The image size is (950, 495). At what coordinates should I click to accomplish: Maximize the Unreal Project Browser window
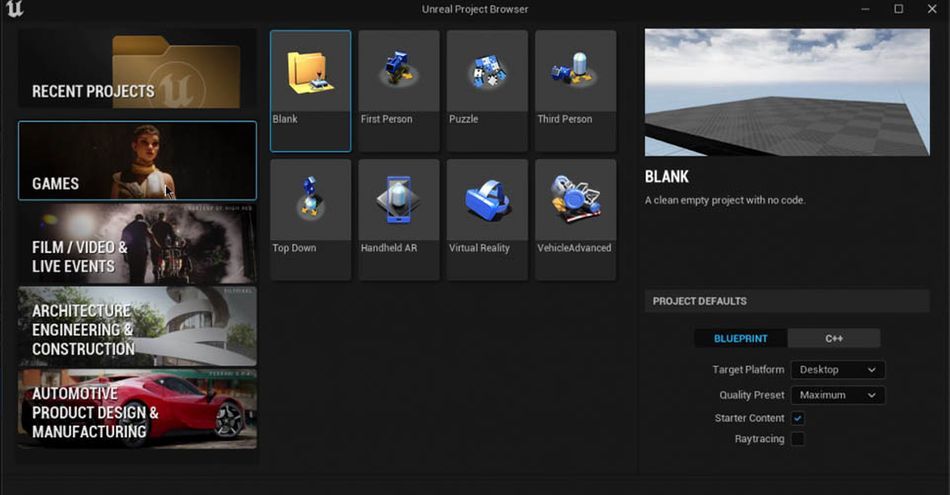[x=899, y=9]
